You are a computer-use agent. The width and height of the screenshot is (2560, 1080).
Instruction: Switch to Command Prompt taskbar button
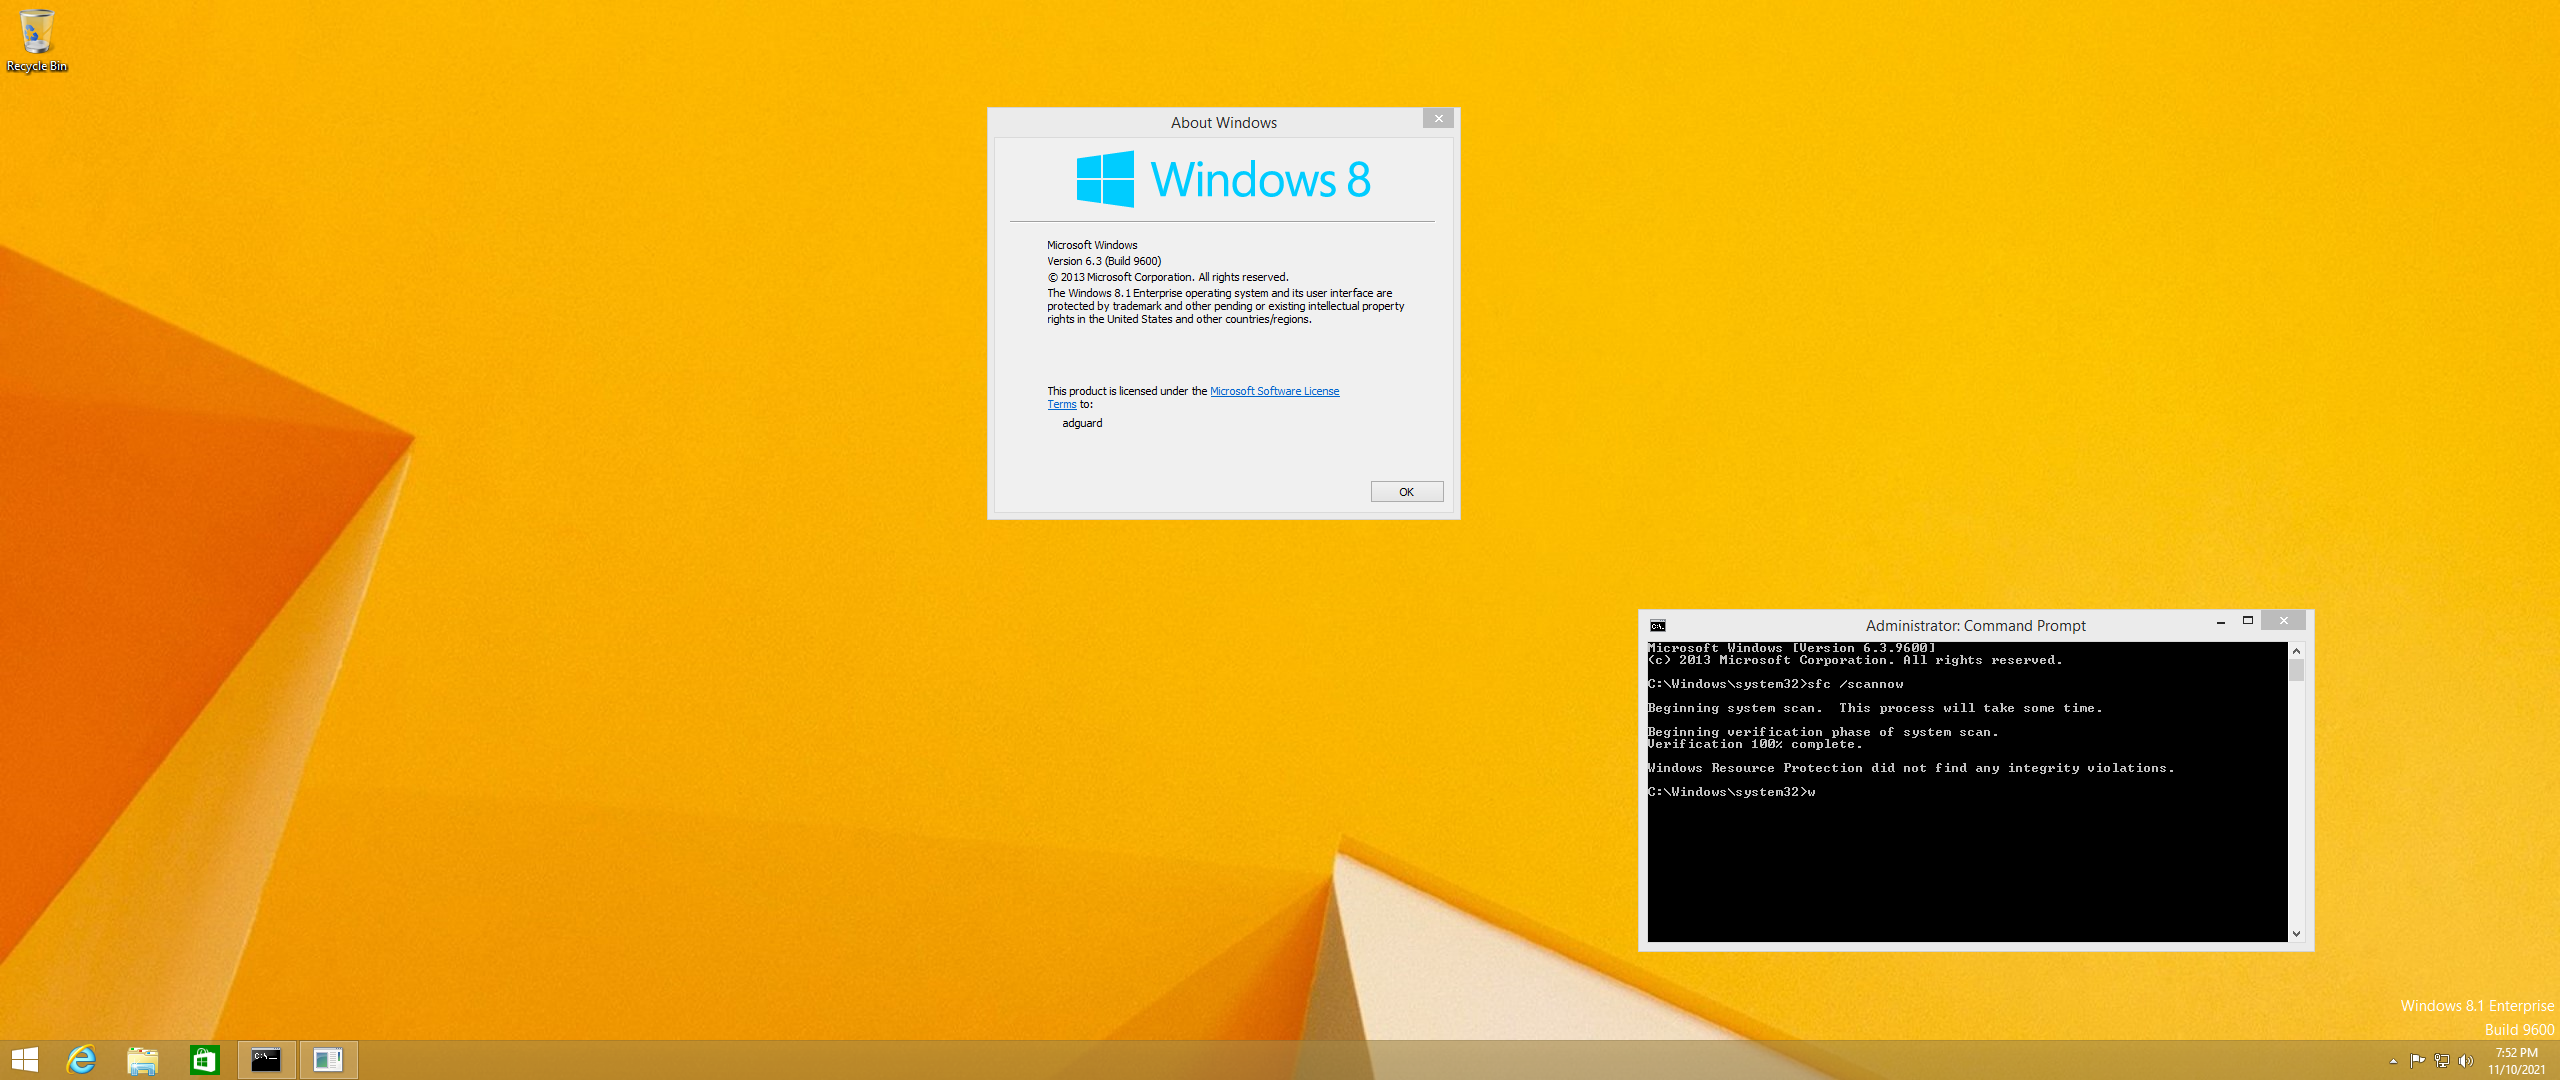point(266,1060)
